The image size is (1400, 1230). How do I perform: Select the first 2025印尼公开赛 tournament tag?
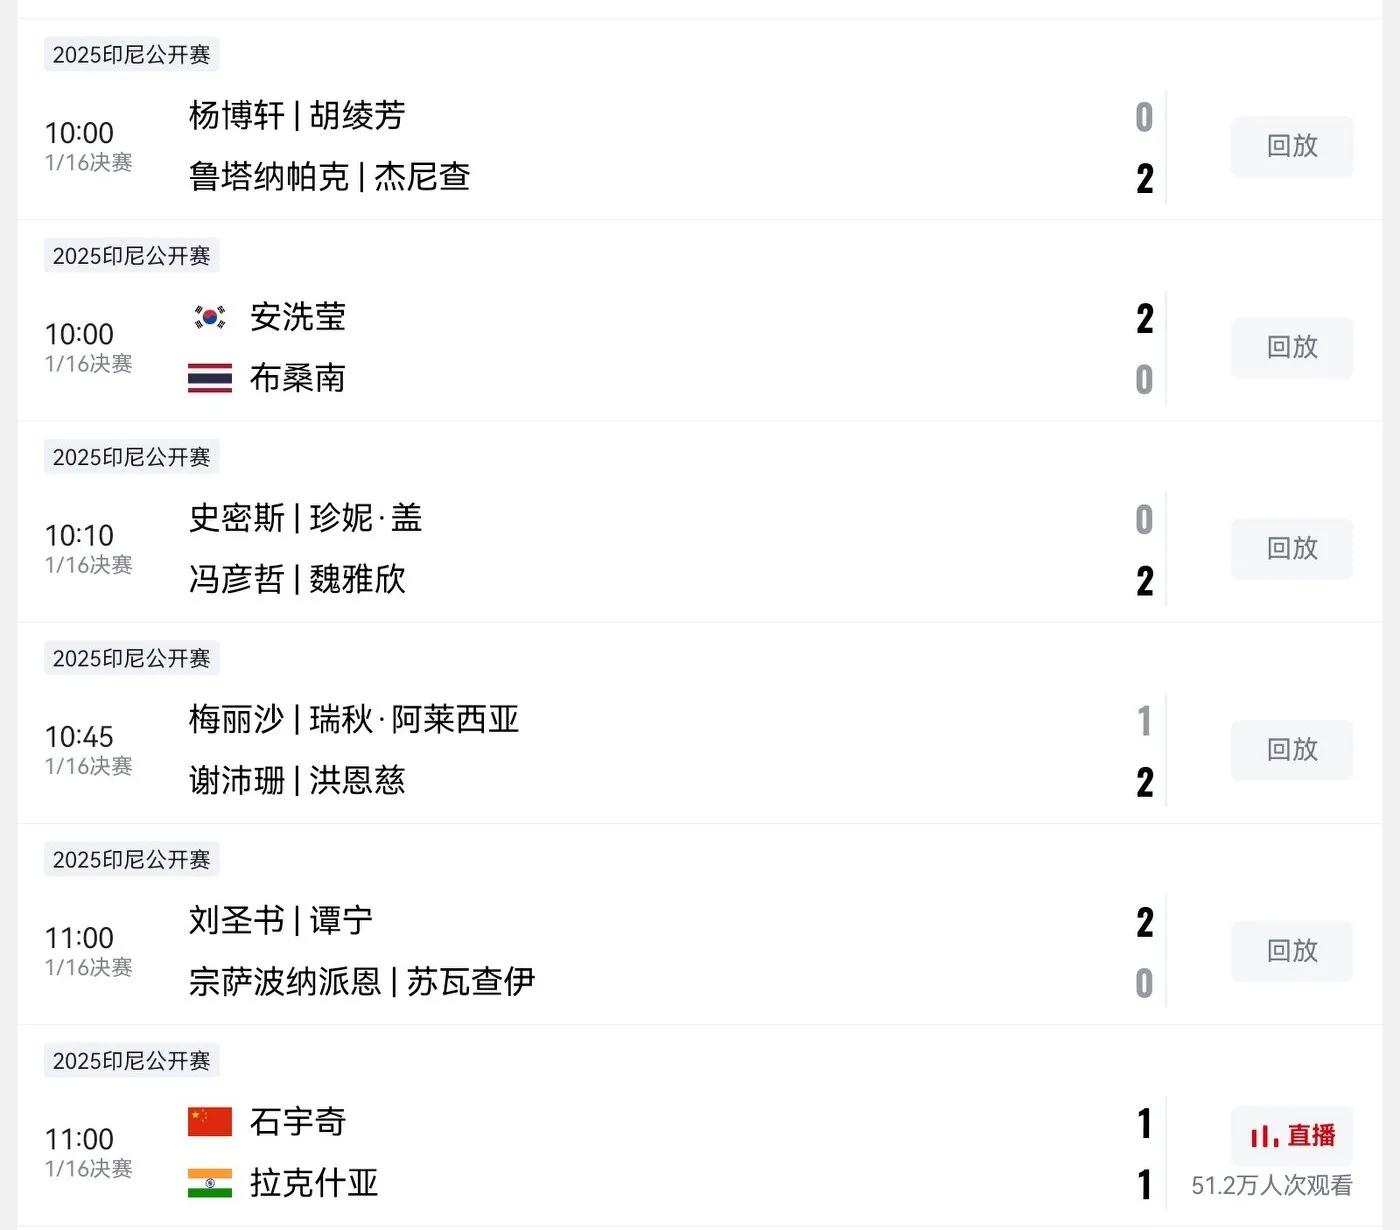132,55
